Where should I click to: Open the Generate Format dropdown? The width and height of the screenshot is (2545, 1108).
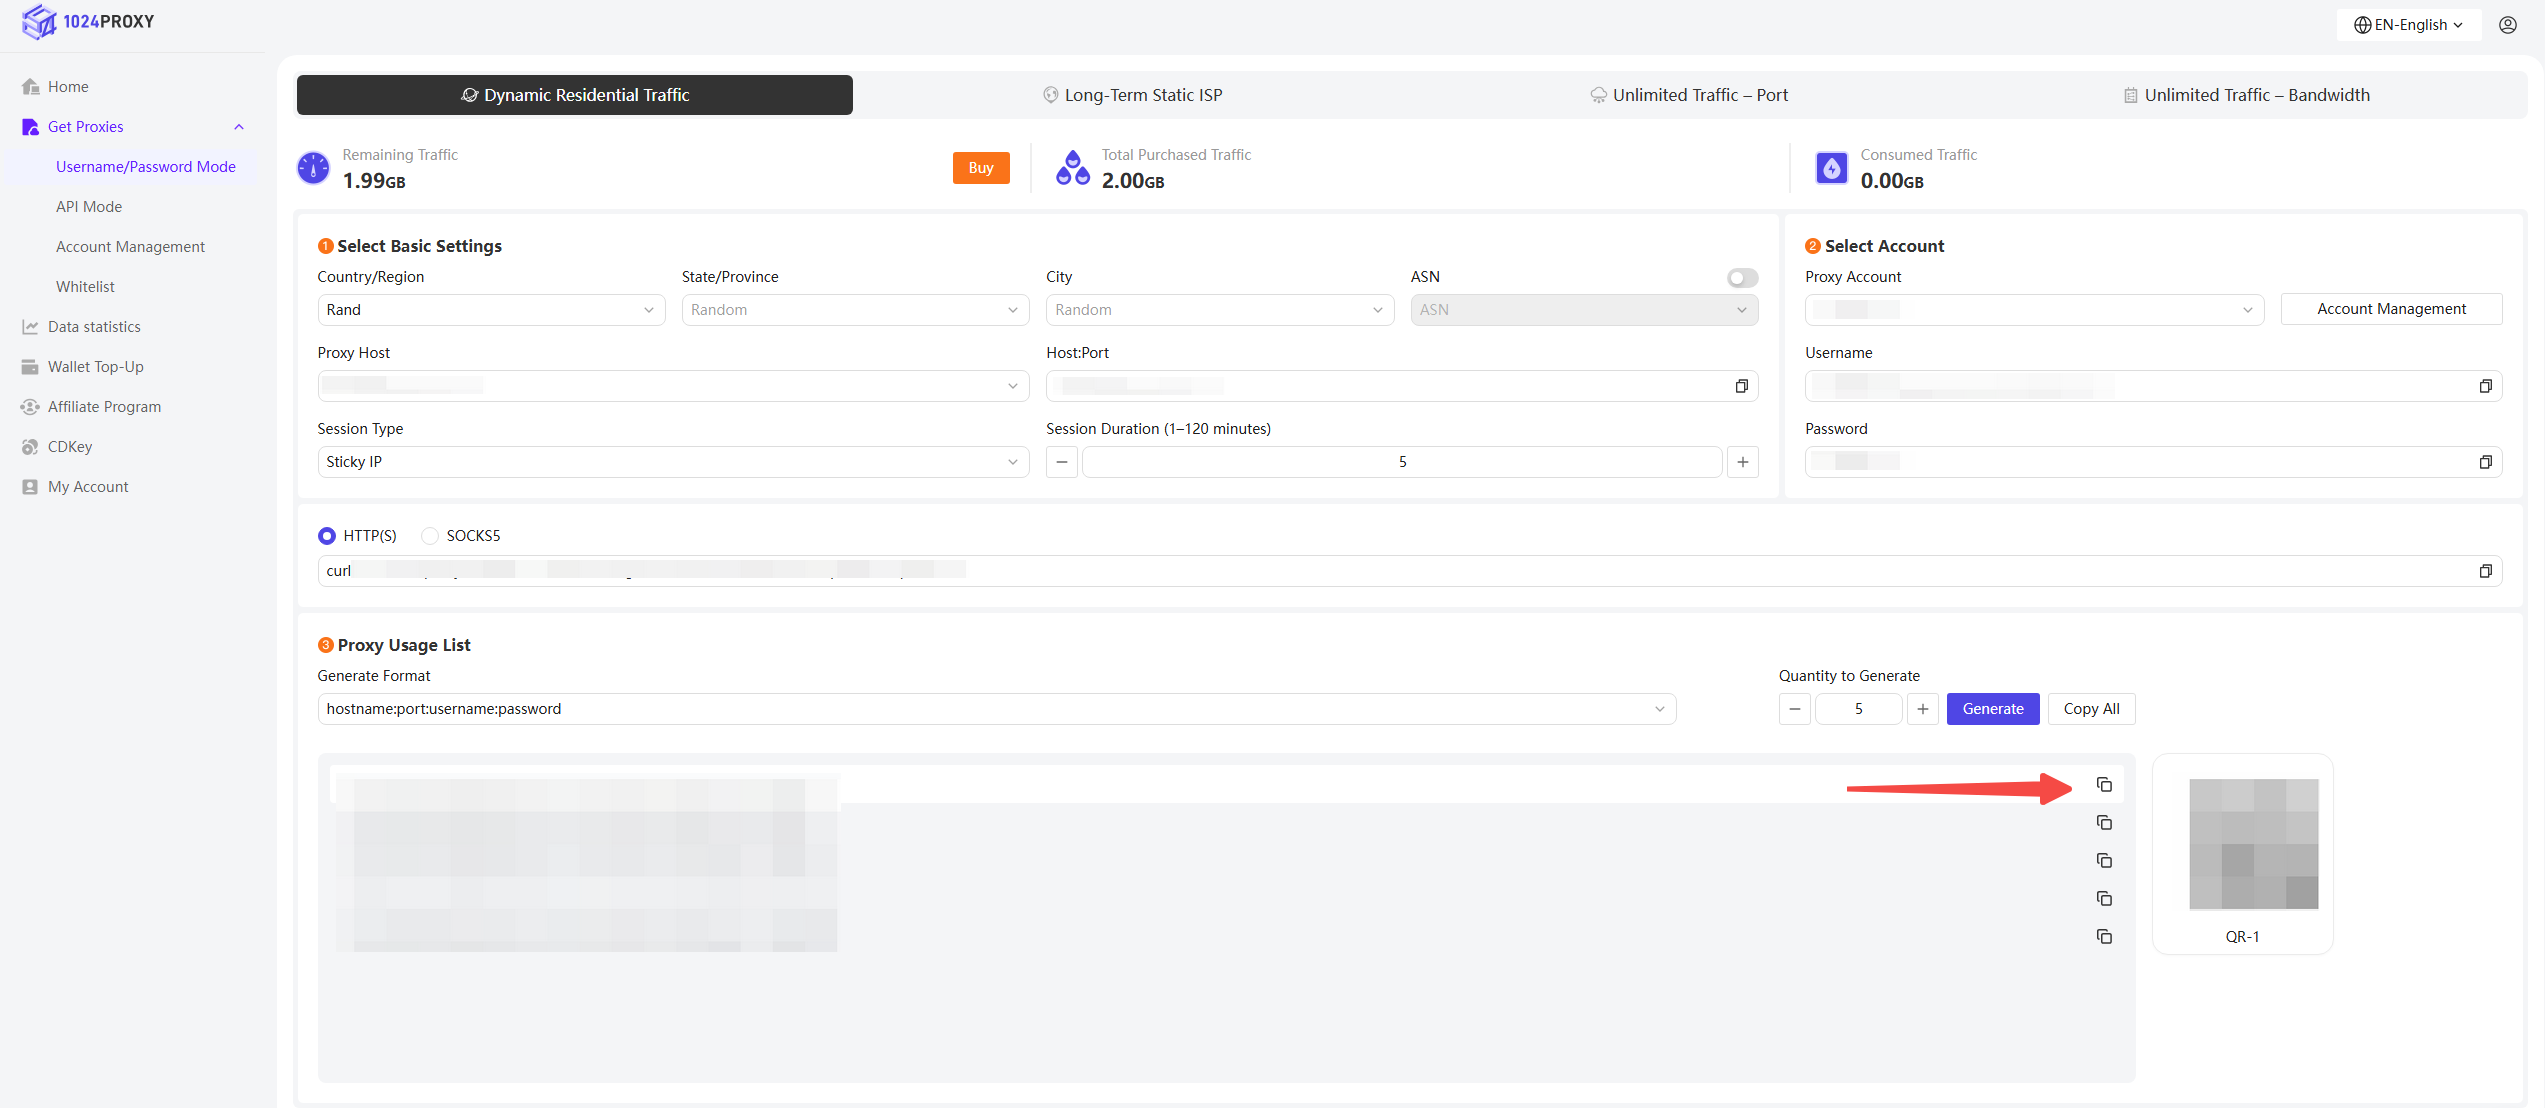(995, 709)
